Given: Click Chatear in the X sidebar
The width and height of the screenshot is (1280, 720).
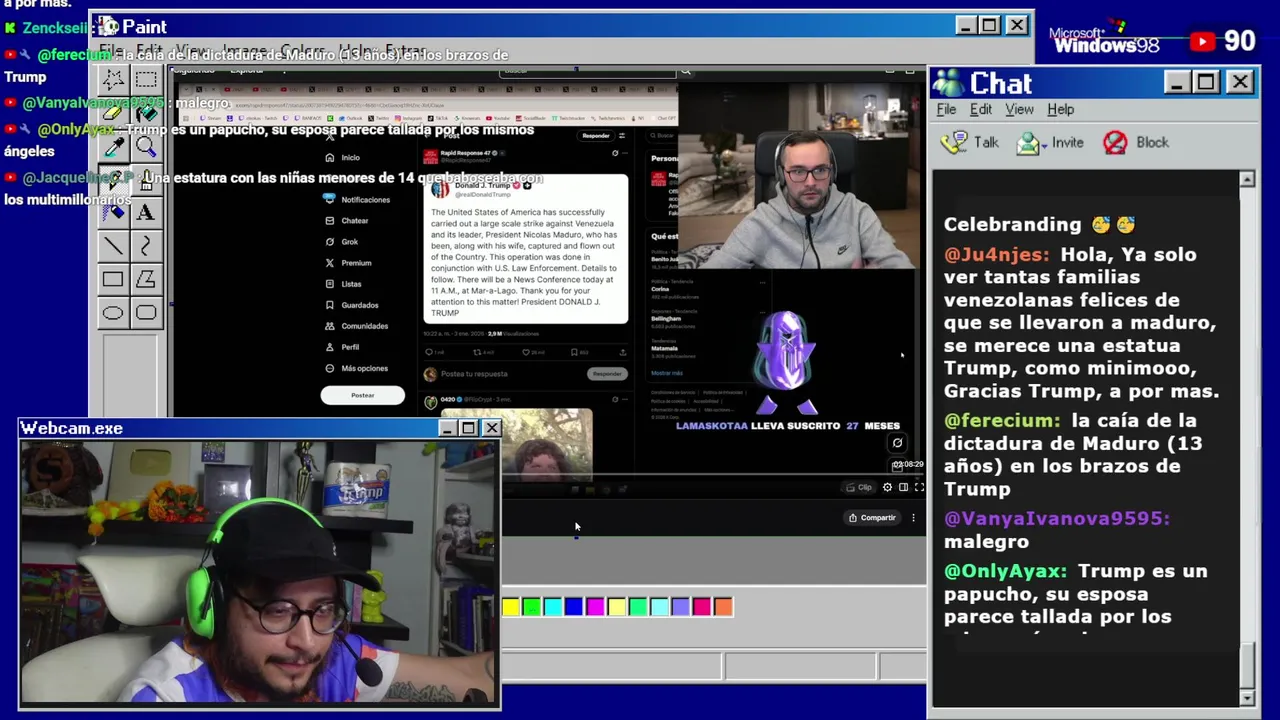Looking at the screenshot, I should (x=346, y=220).
